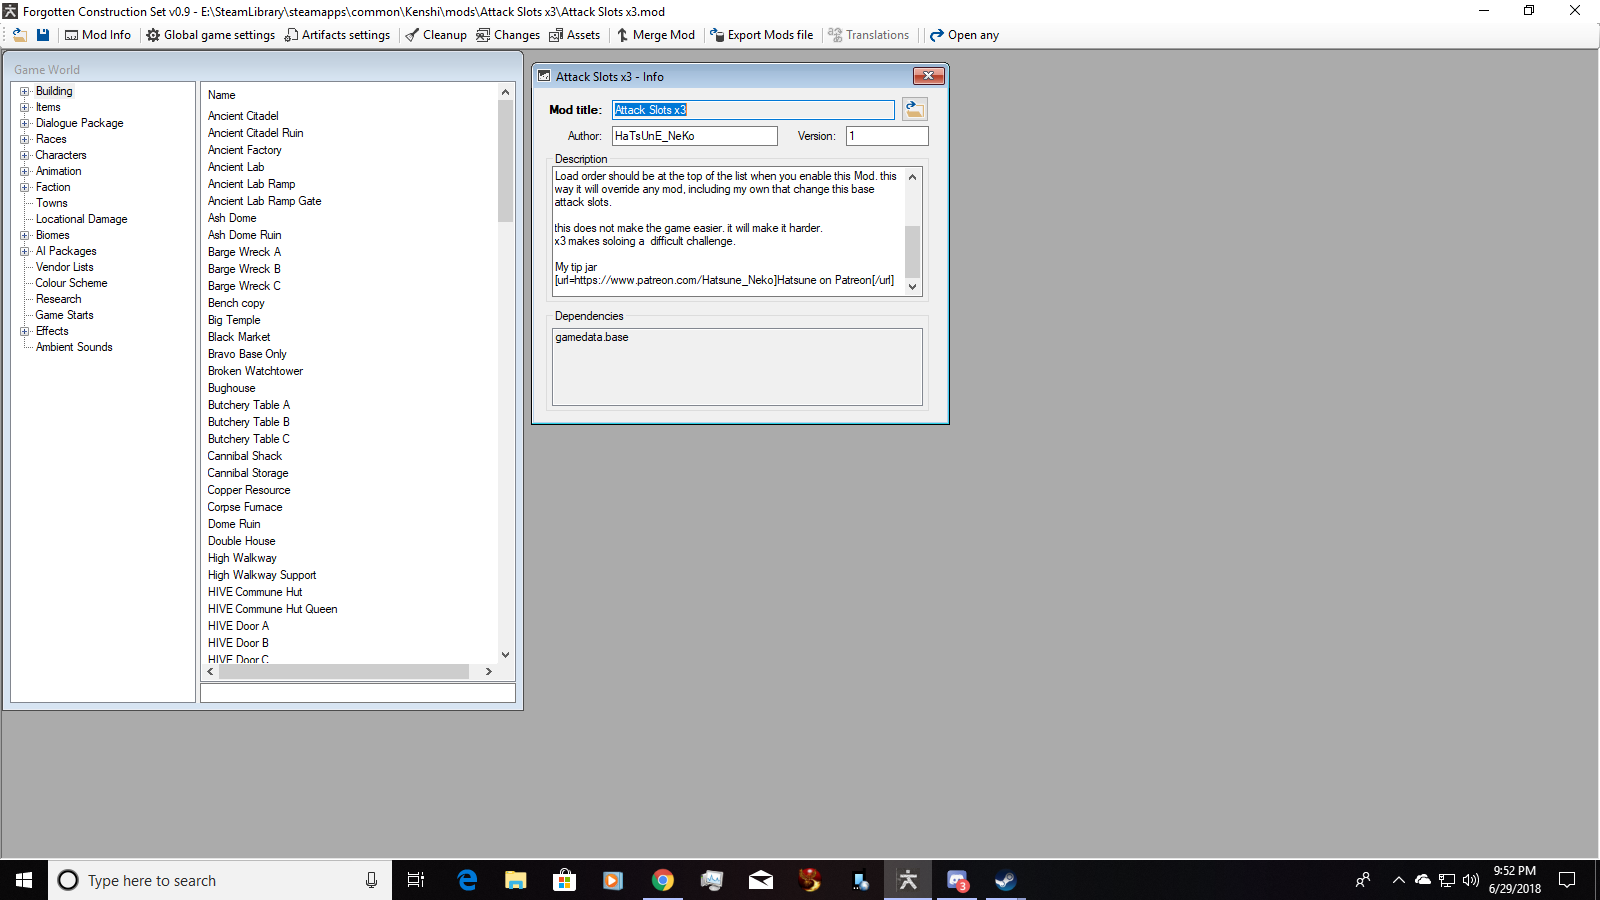Viewport: 1600px width, 900px height.
Task: Click scroll-right arrow of building list
Action: [488, 672]
